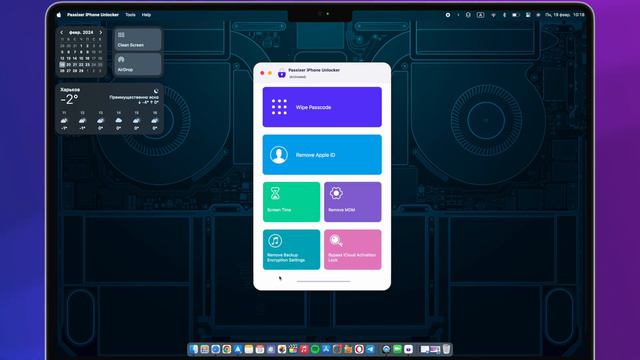Viewport: 640px width, 360px height.
Task: Open Passixer purple icon in the dock
Action: click(408, 349)
